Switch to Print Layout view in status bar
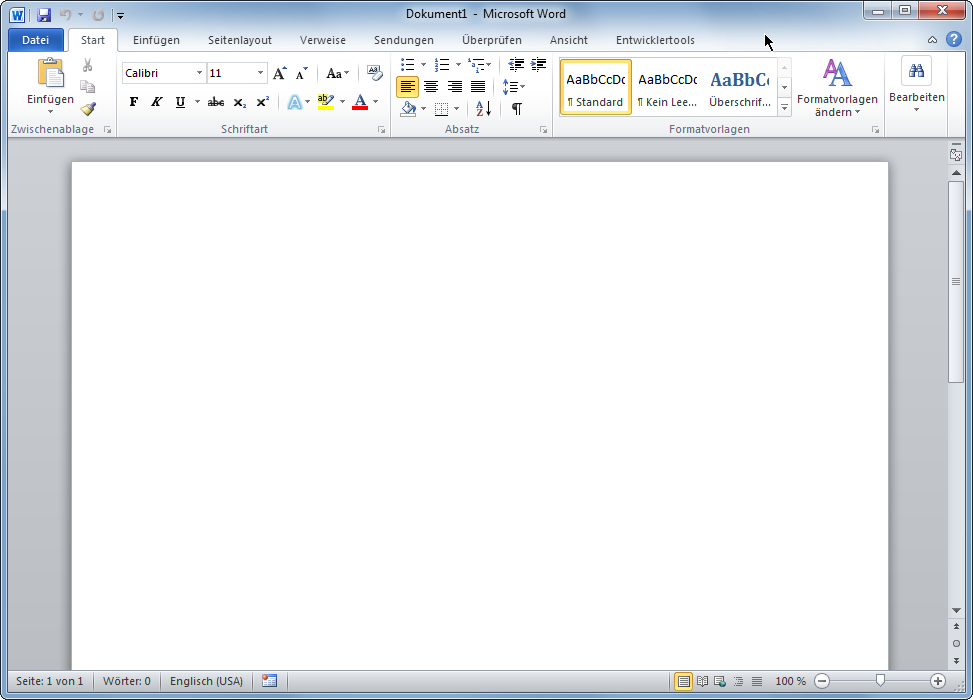Viewport: 973px width, 700px height. click(x=683, y=681)
